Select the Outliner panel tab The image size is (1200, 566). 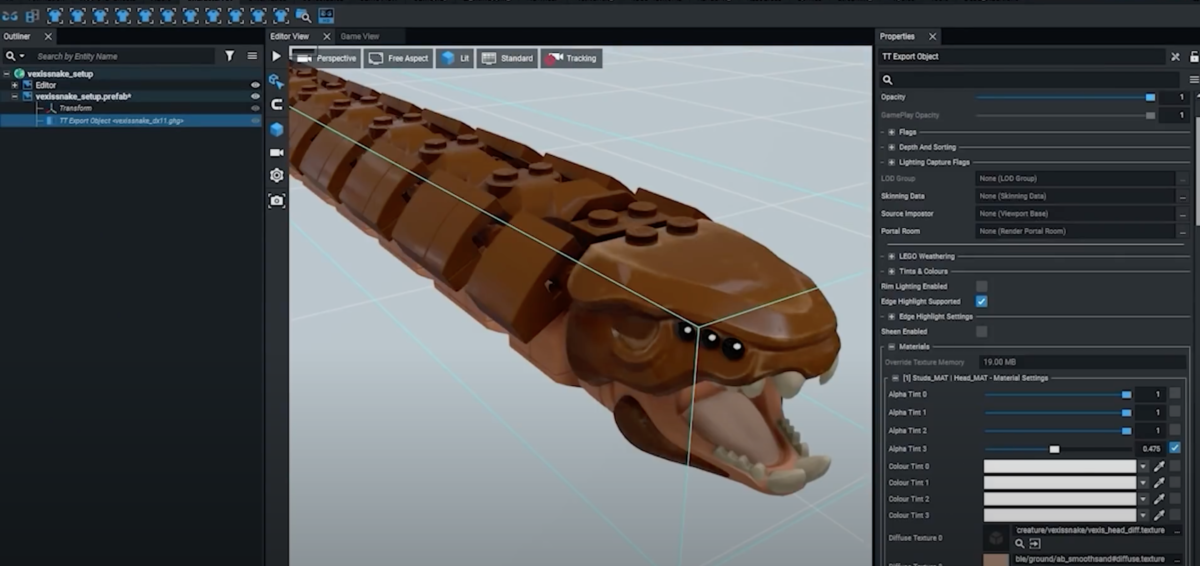[x=18, y=36]
